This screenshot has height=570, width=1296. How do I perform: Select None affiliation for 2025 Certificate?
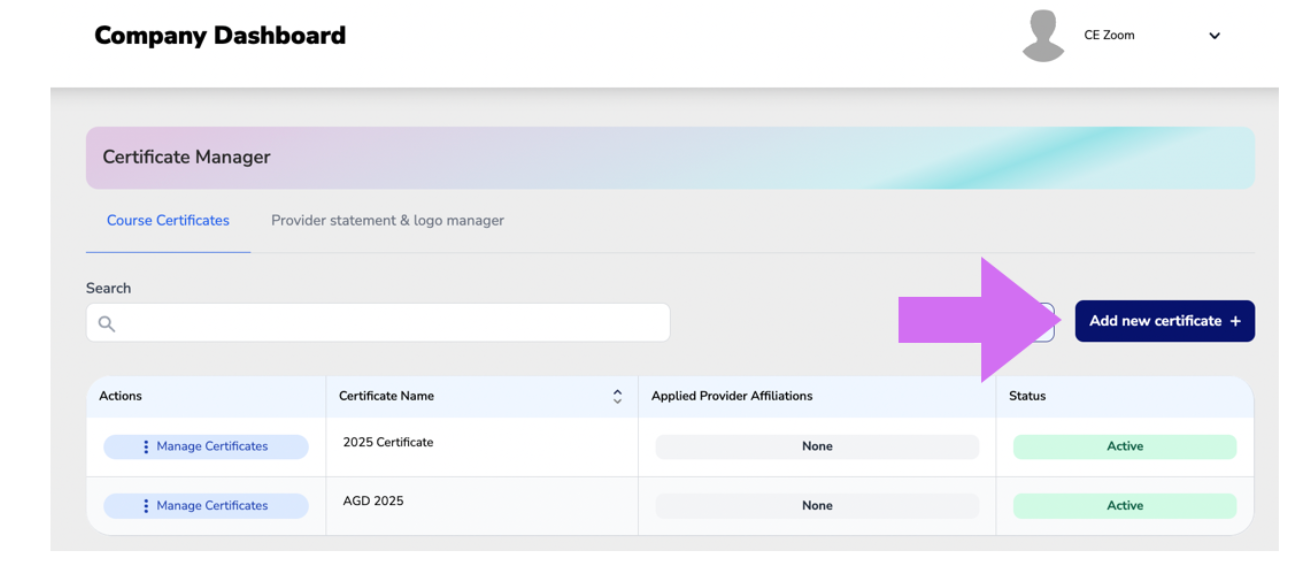[x=817, y=447]
